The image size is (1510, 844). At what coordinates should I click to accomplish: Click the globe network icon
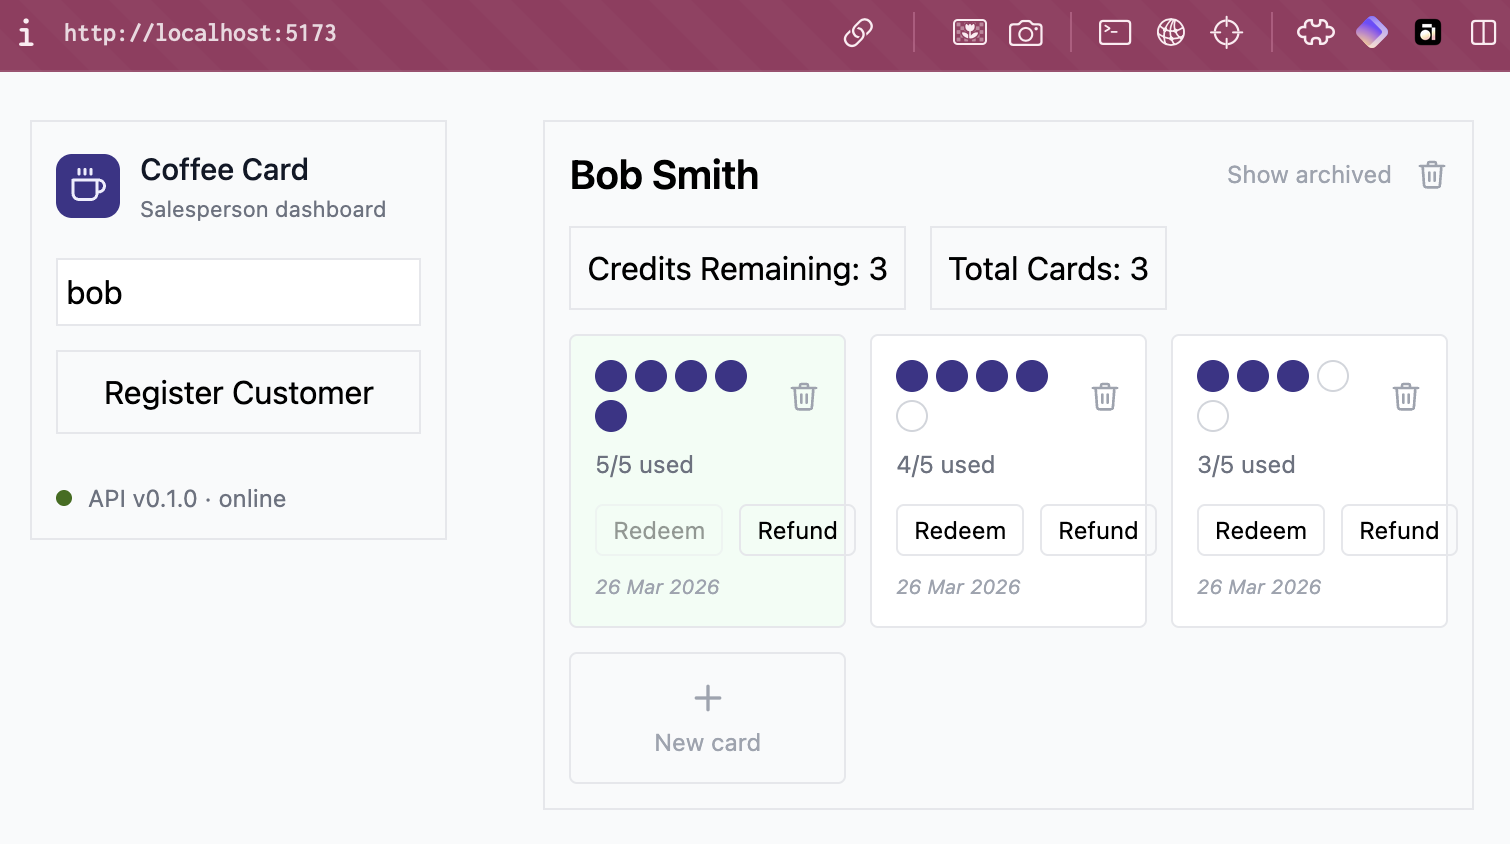click(x=1171, y=33)
